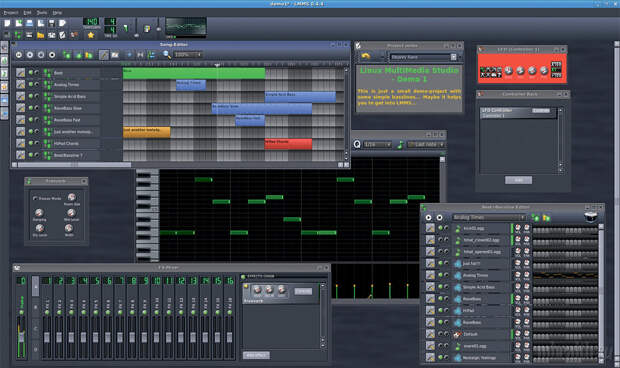Stop playback in the Song Editor
The width and height of the screenshot is (620, 368).
point(52,55)
